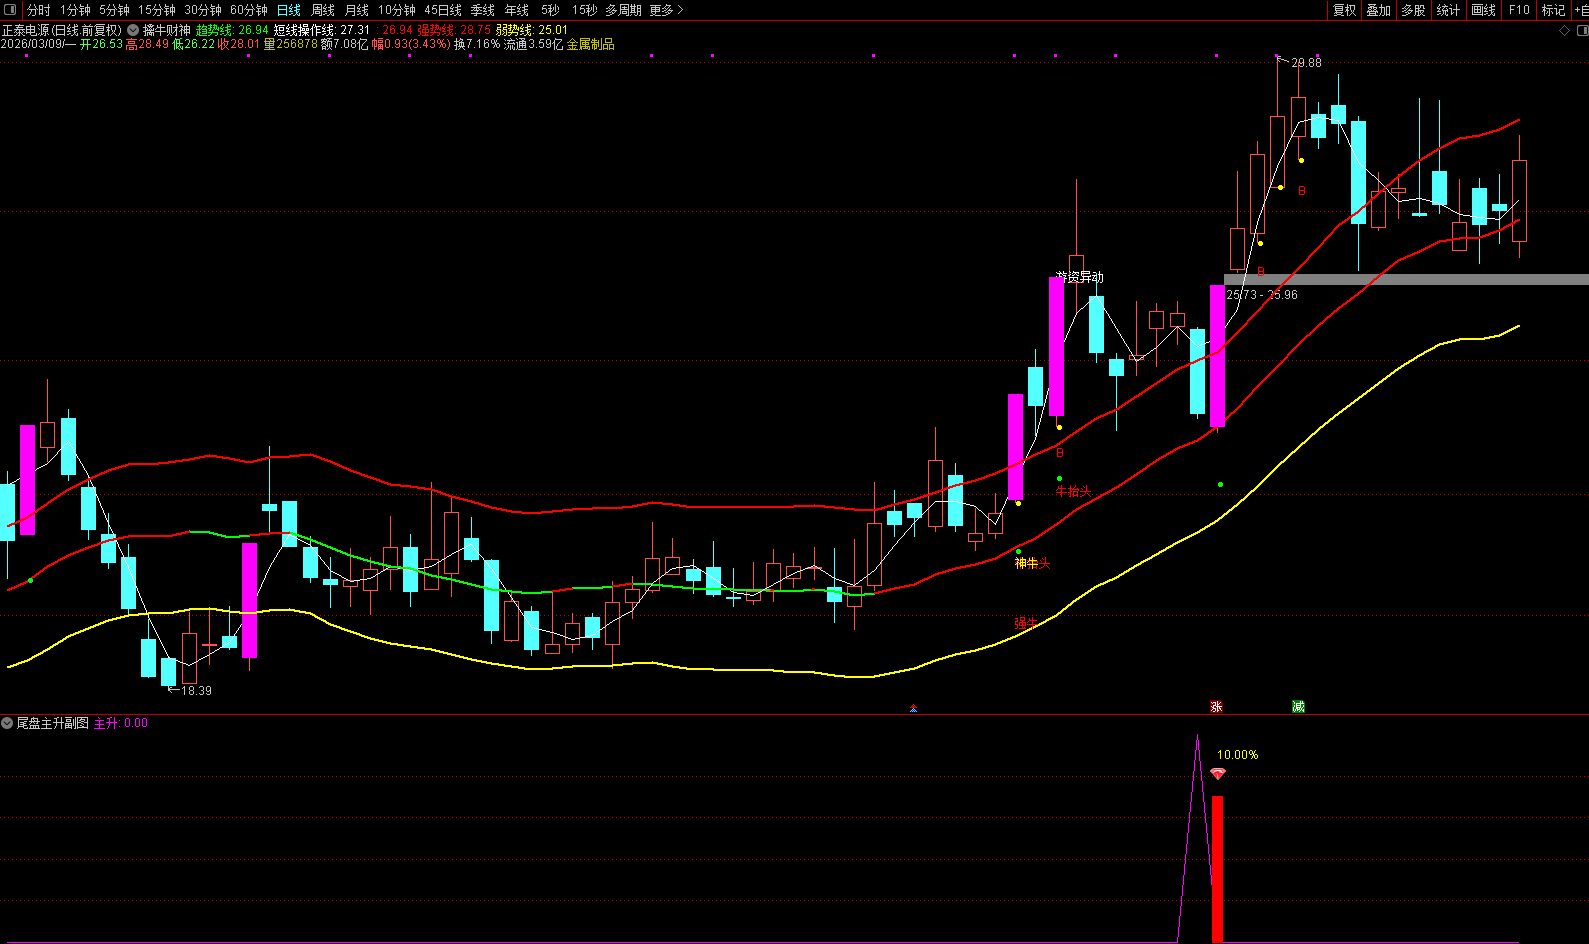Switch to the 周线 weekly period tab
This screenshot has height=944, width=1589.
click(x=323, y=10)
